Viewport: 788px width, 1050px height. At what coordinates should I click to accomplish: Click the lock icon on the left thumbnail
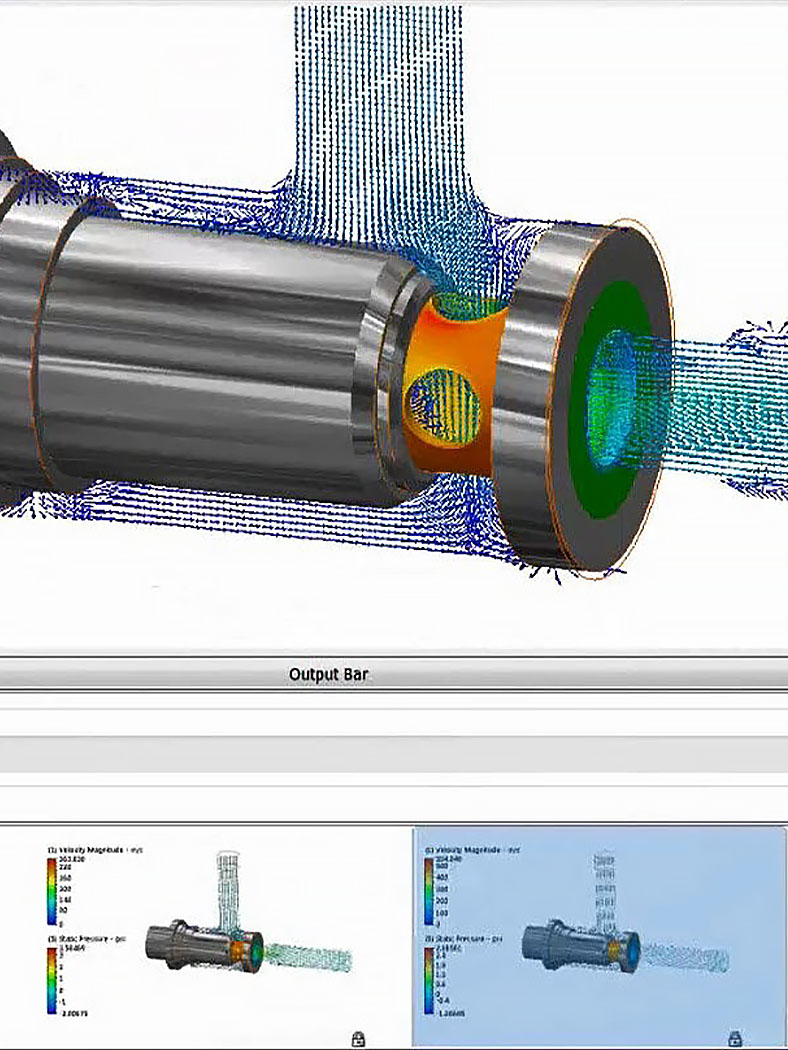[x=359, y=1039]
